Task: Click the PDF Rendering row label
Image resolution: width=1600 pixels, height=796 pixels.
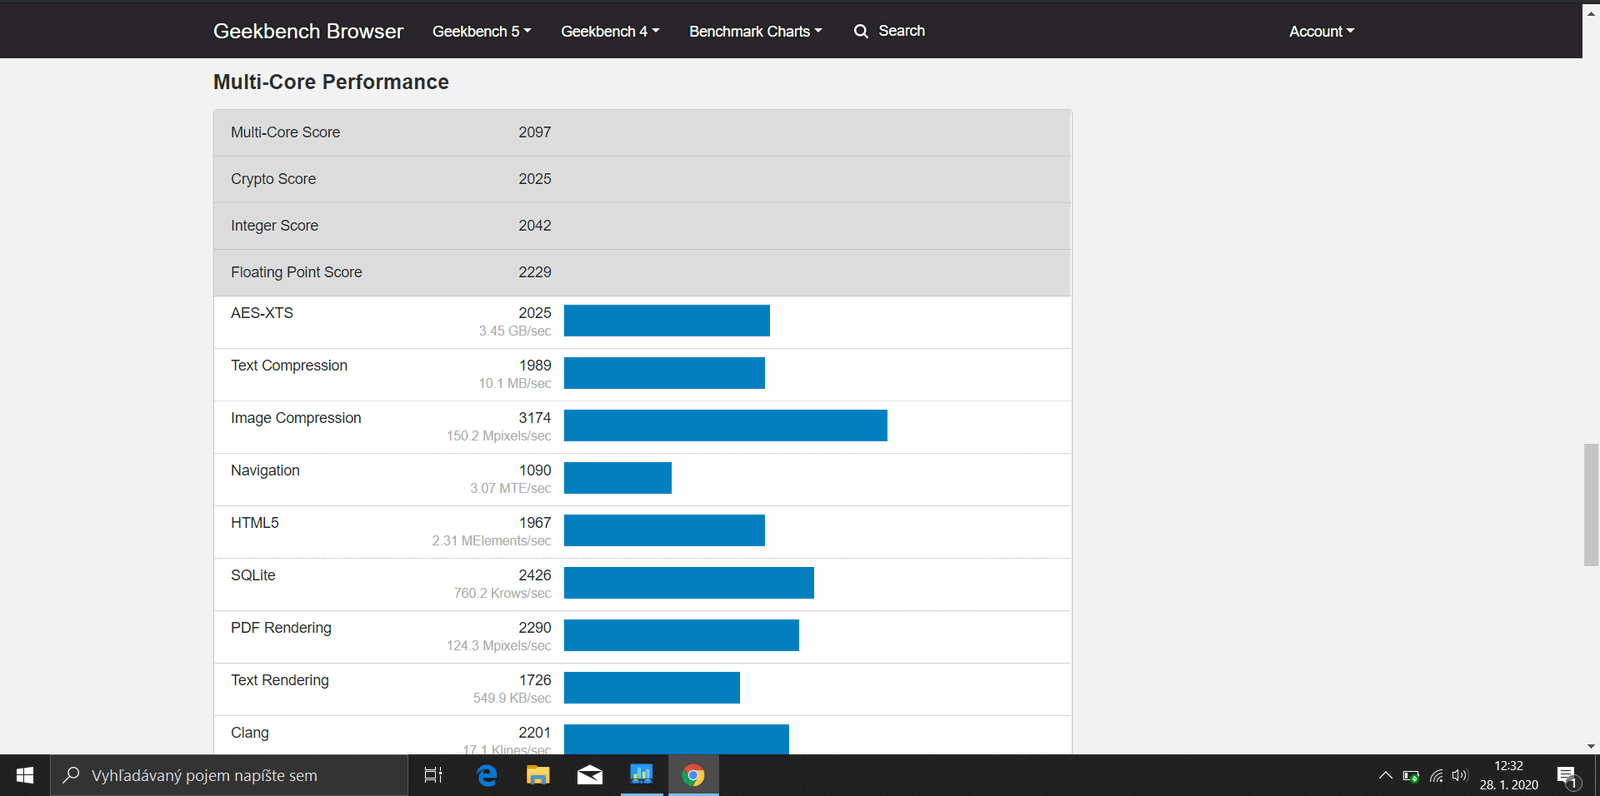Action: (281, 628)
